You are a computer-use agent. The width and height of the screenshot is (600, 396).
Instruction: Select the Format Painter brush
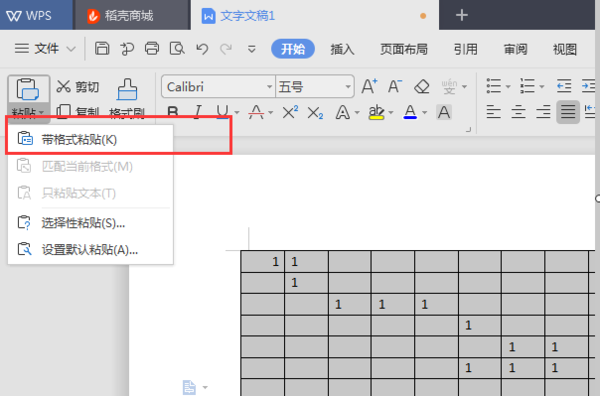tap(127, 90)
